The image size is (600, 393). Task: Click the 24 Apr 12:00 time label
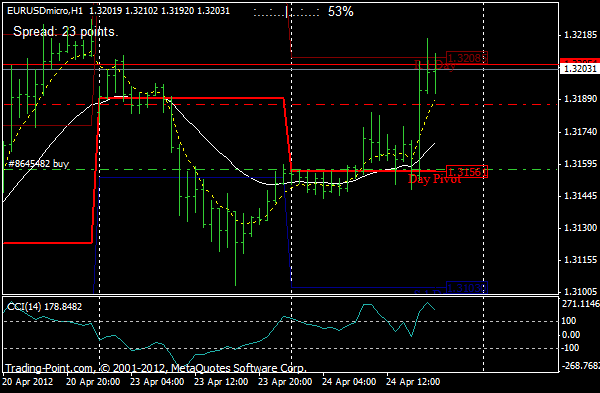click(413, 382)
